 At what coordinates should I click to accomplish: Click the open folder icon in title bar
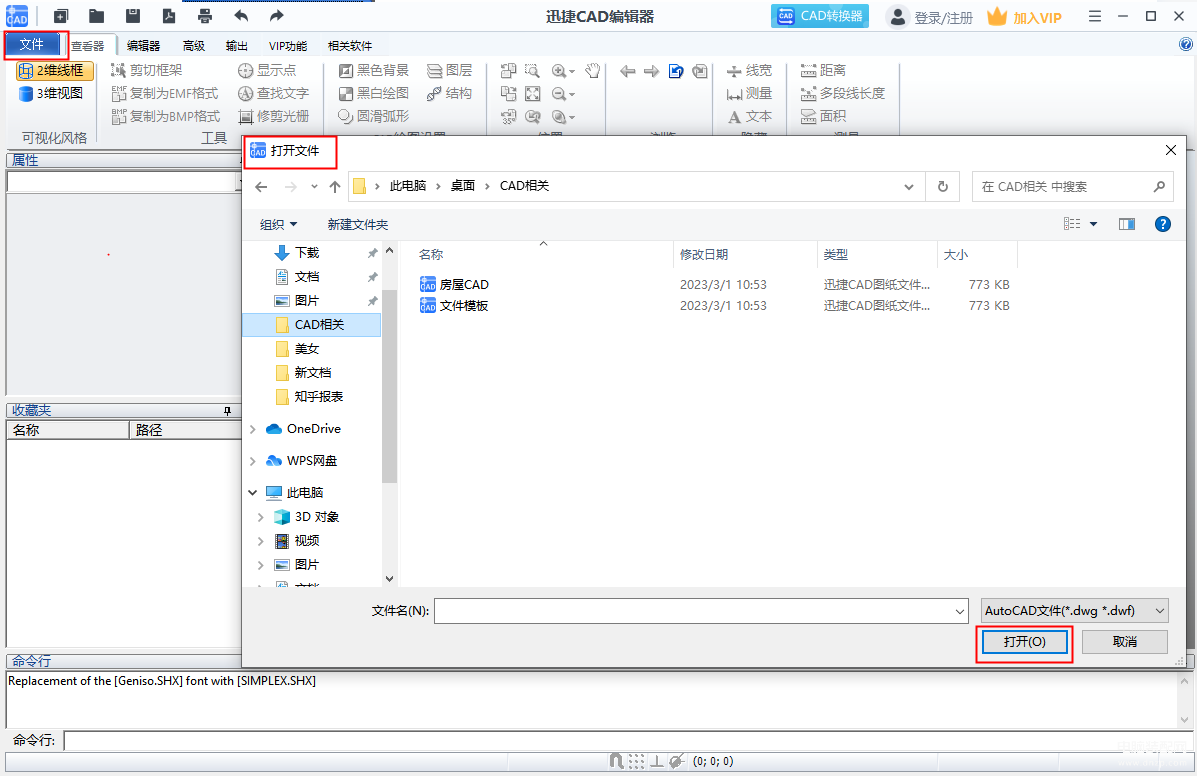[96, 16]
